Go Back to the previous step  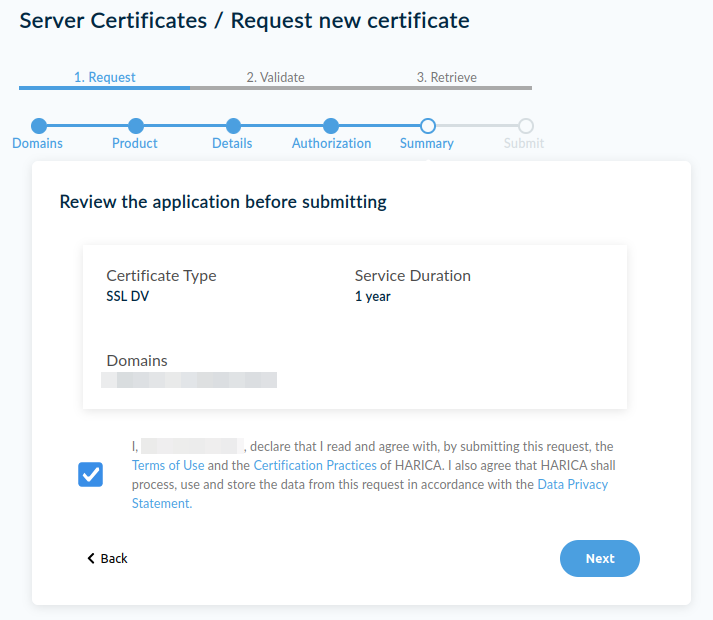click(107, 558)
